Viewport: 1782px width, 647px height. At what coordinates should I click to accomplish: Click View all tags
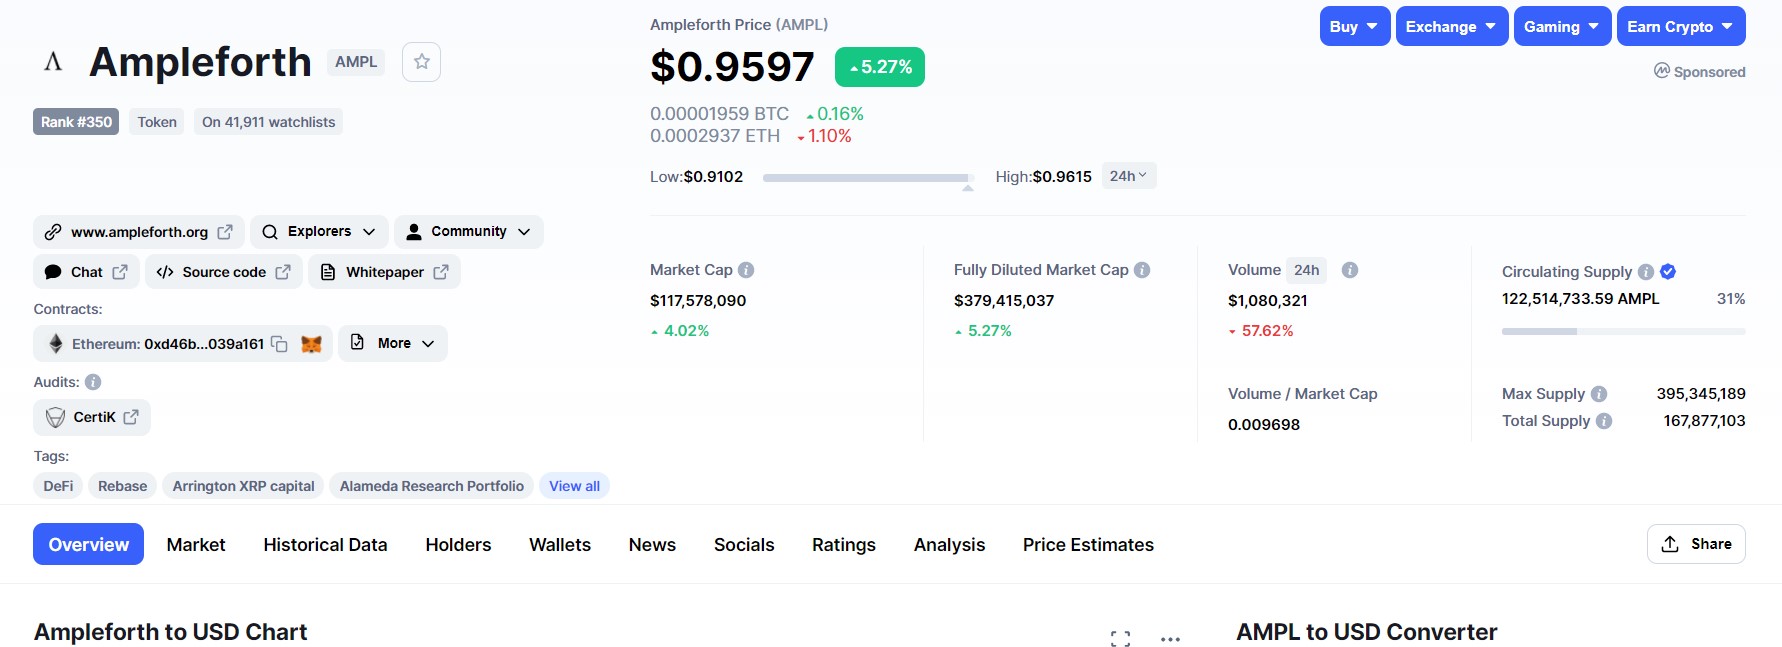point(574,486)
